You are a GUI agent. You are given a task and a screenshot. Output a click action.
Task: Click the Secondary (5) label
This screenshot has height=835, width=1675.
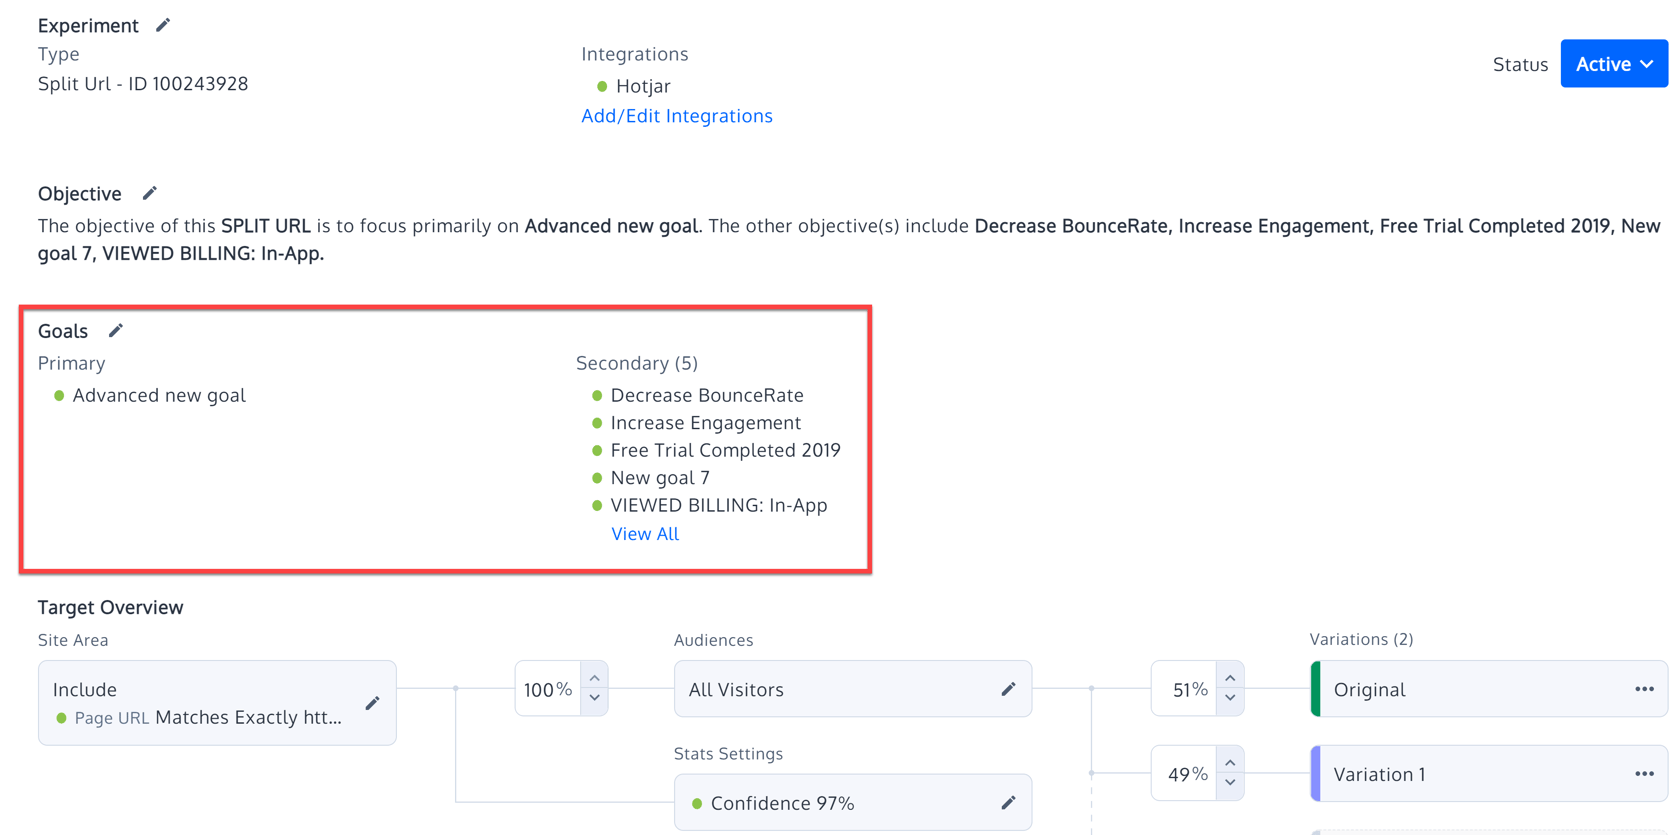(637, 363)
